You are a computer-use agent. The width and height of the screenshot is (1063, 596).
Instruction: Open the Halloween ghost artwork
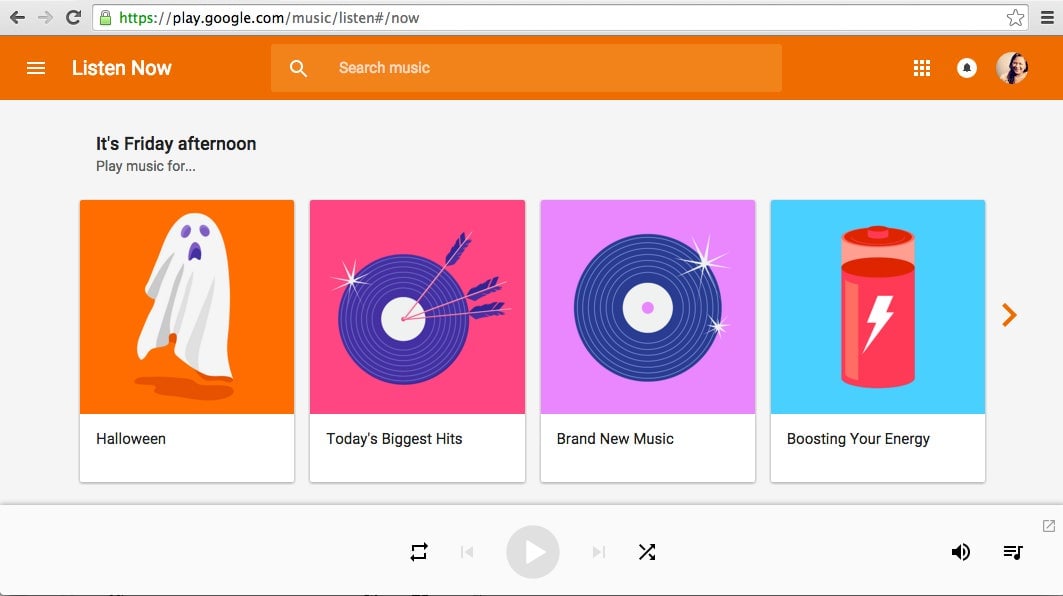(187, 306)
